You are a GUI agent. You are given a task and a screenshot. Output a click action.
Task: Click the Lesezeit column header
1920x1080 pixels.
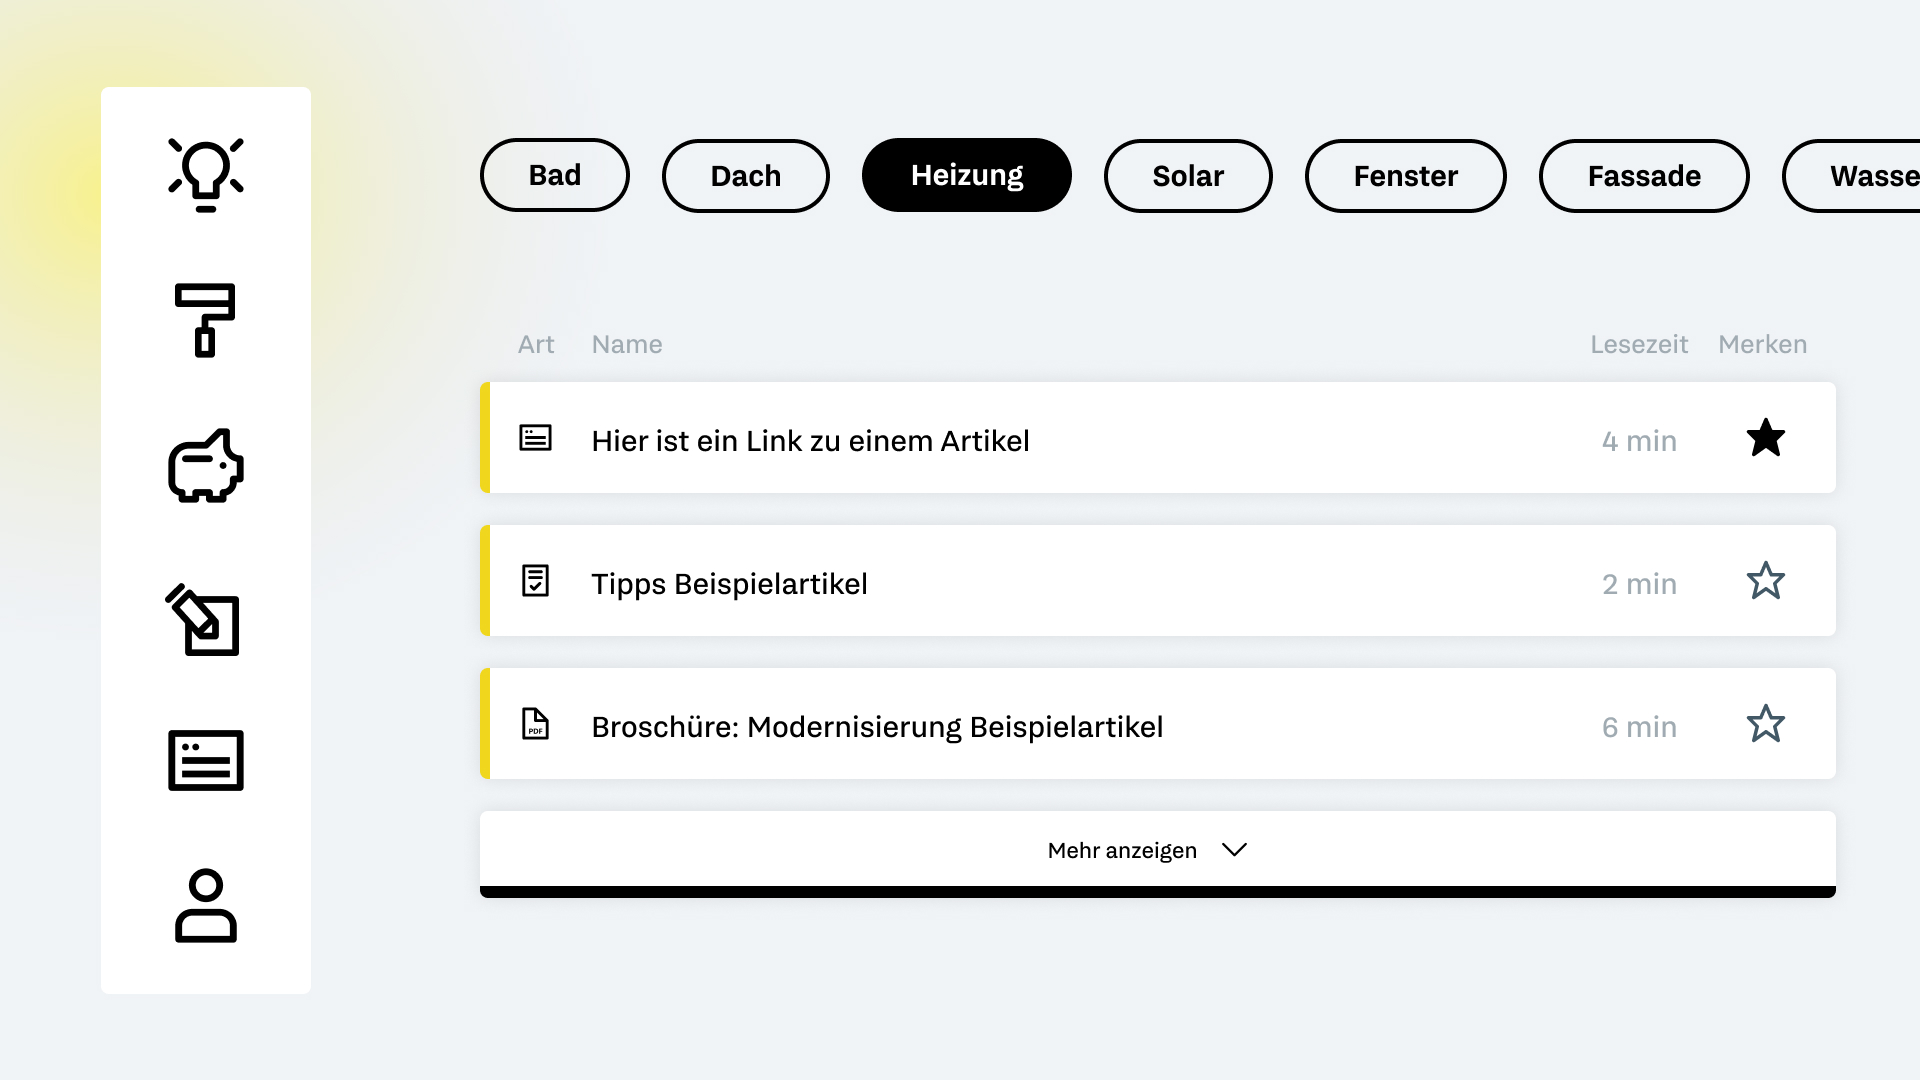click(1639, 345)
